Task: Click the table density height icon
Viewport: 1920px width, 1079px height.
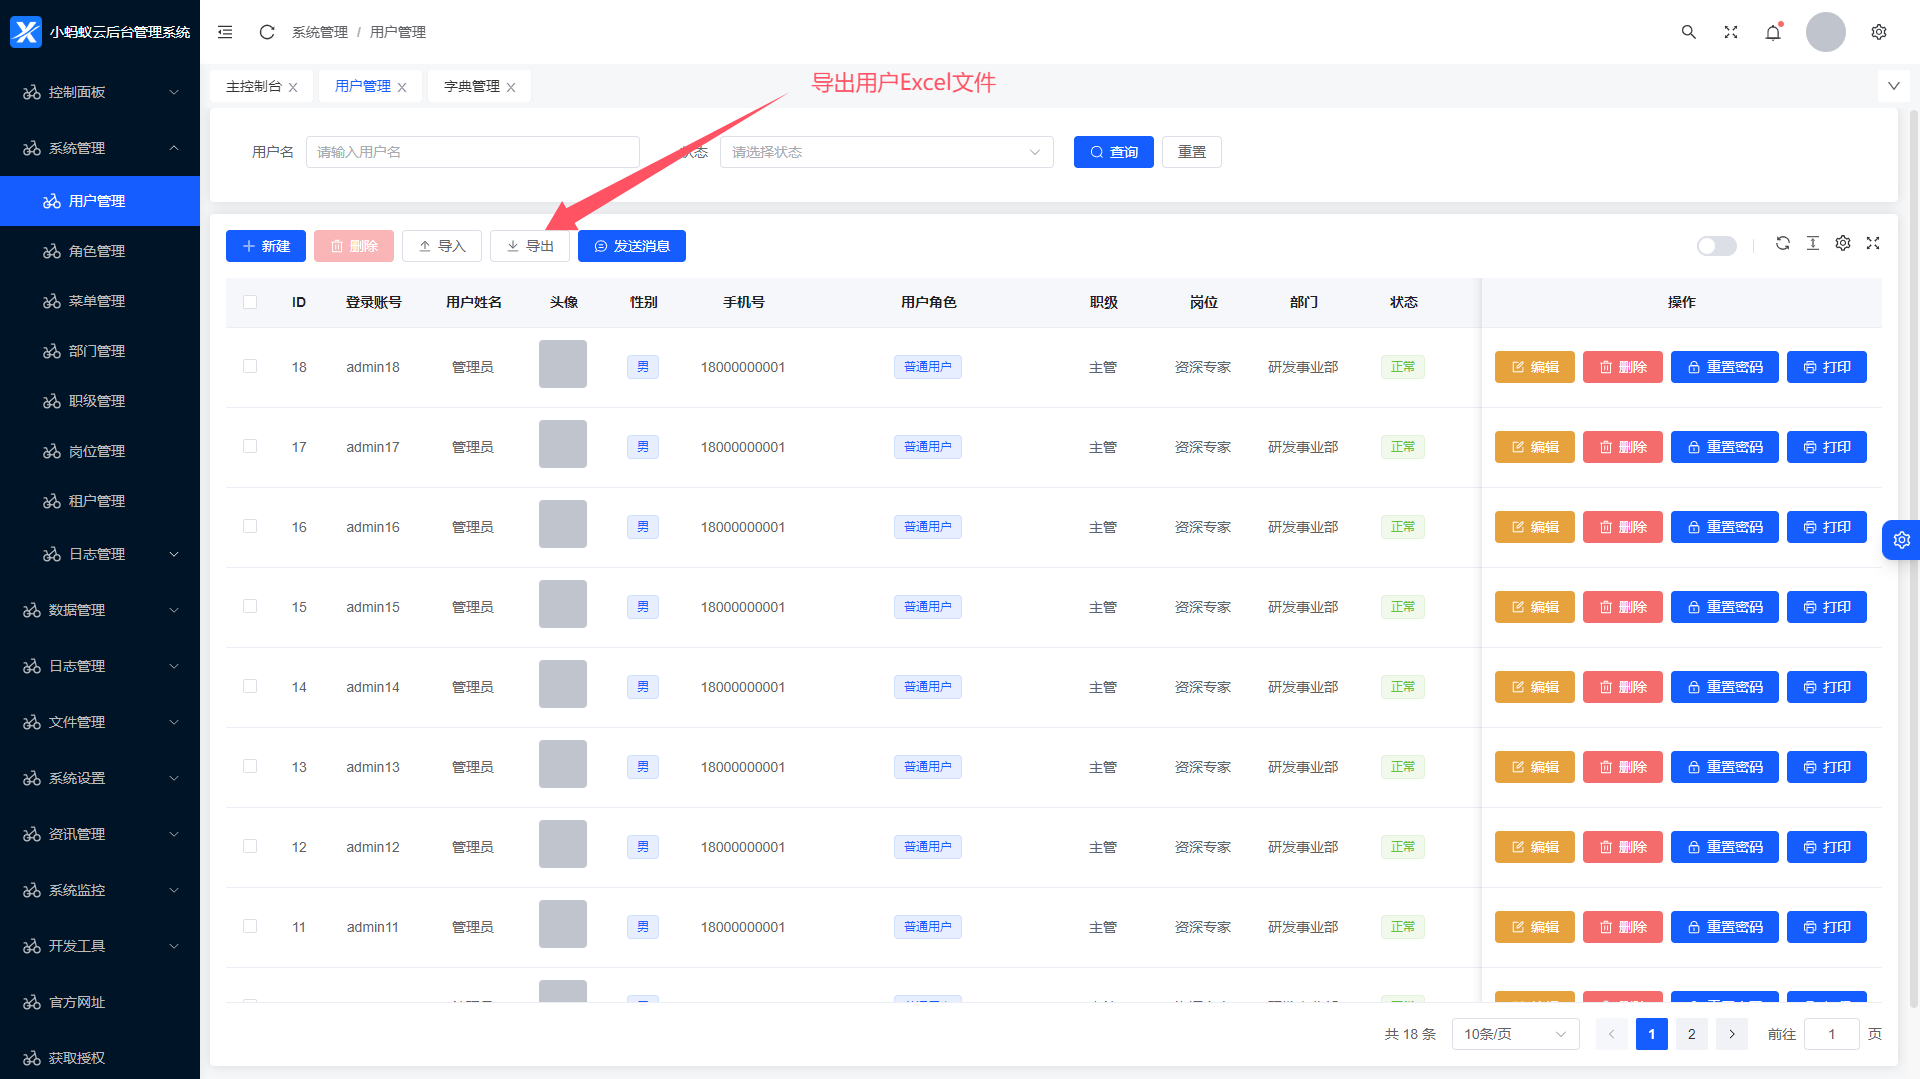Action: pos(1812,243)
